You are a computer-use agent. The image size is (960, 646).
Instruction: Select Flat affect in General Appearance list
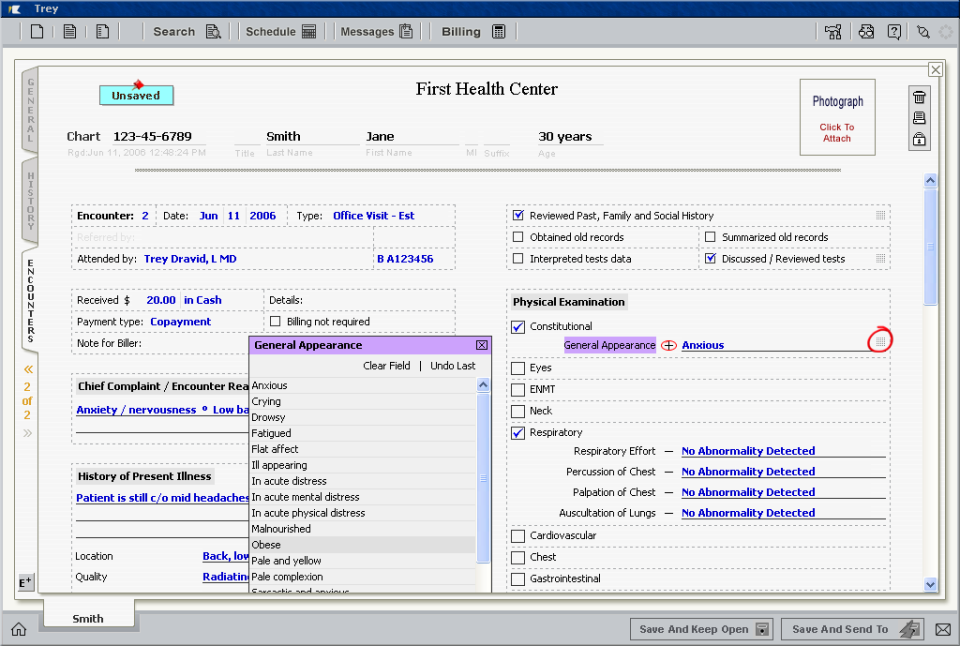[x=363, y=449]
